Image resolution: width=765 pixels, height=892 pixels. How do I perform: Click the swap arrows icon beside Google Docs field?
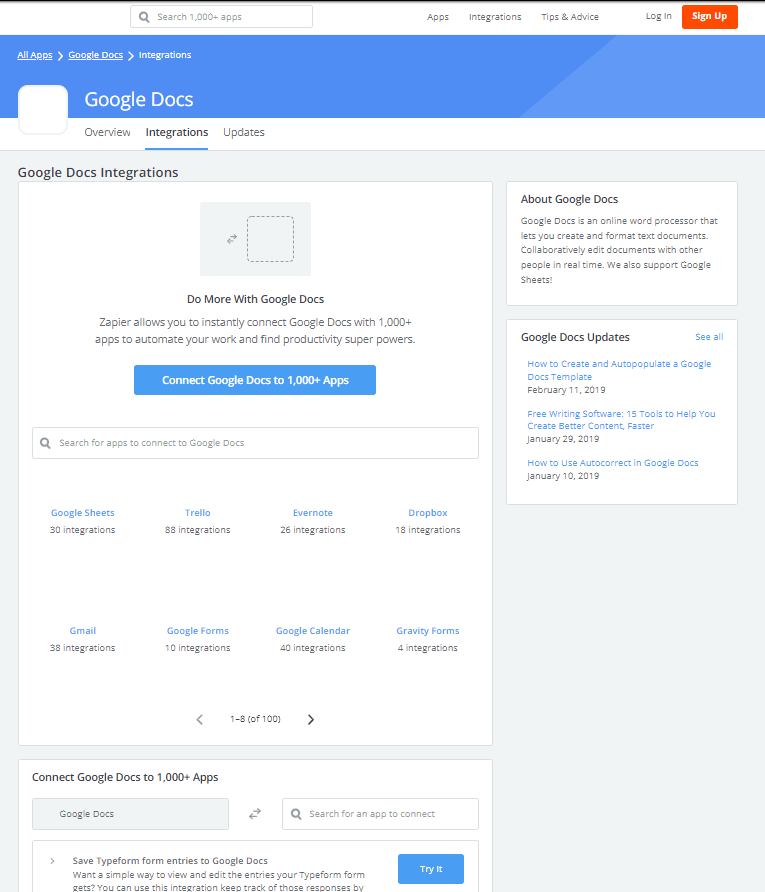pyautogui.click(x=255, y=813)
